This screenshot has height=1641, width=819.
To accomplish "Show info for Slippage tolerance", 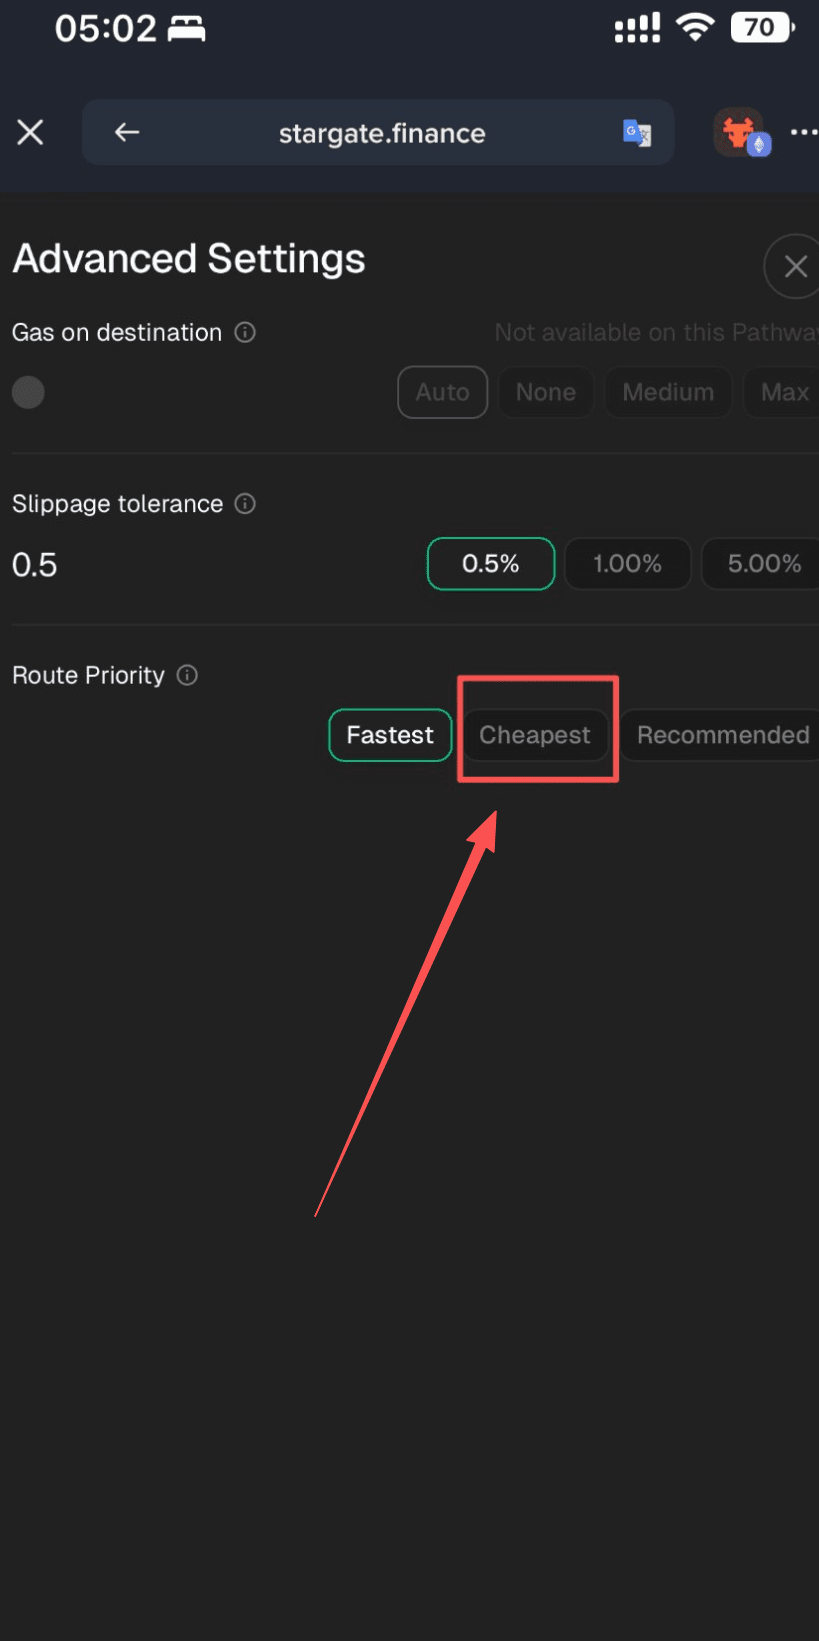I will (x=245, y=503).
